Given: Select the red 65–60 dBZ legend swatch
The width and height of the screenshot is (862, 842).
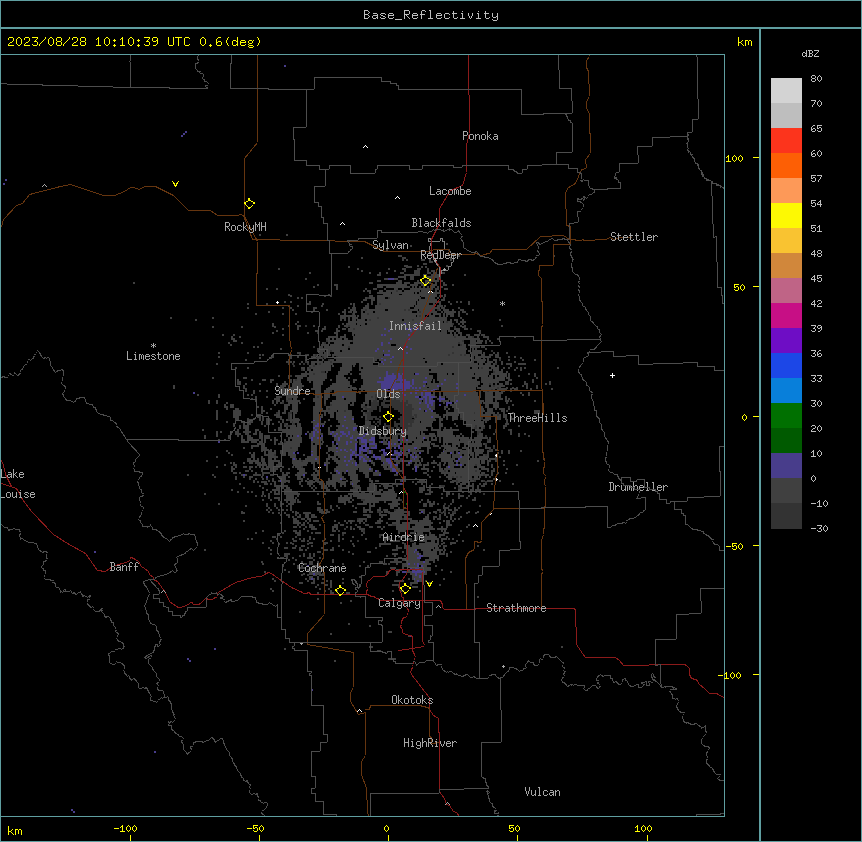Looking at the screenshot, I should (786, 140).
